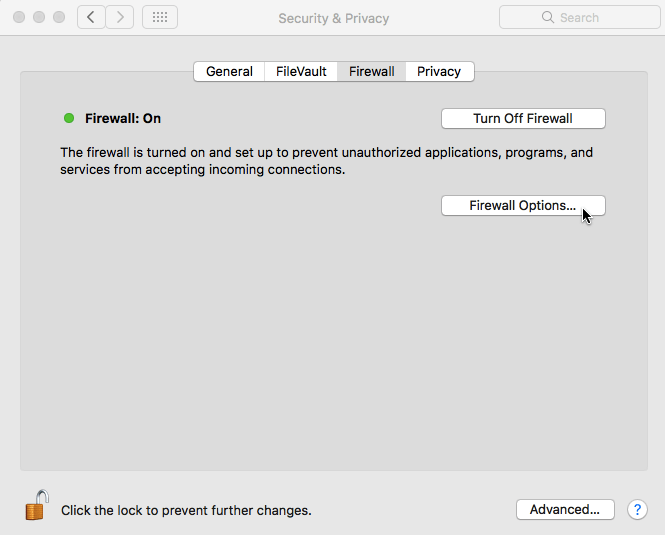
Task: Click the forward navigation arrow
Action: point(120,17)
